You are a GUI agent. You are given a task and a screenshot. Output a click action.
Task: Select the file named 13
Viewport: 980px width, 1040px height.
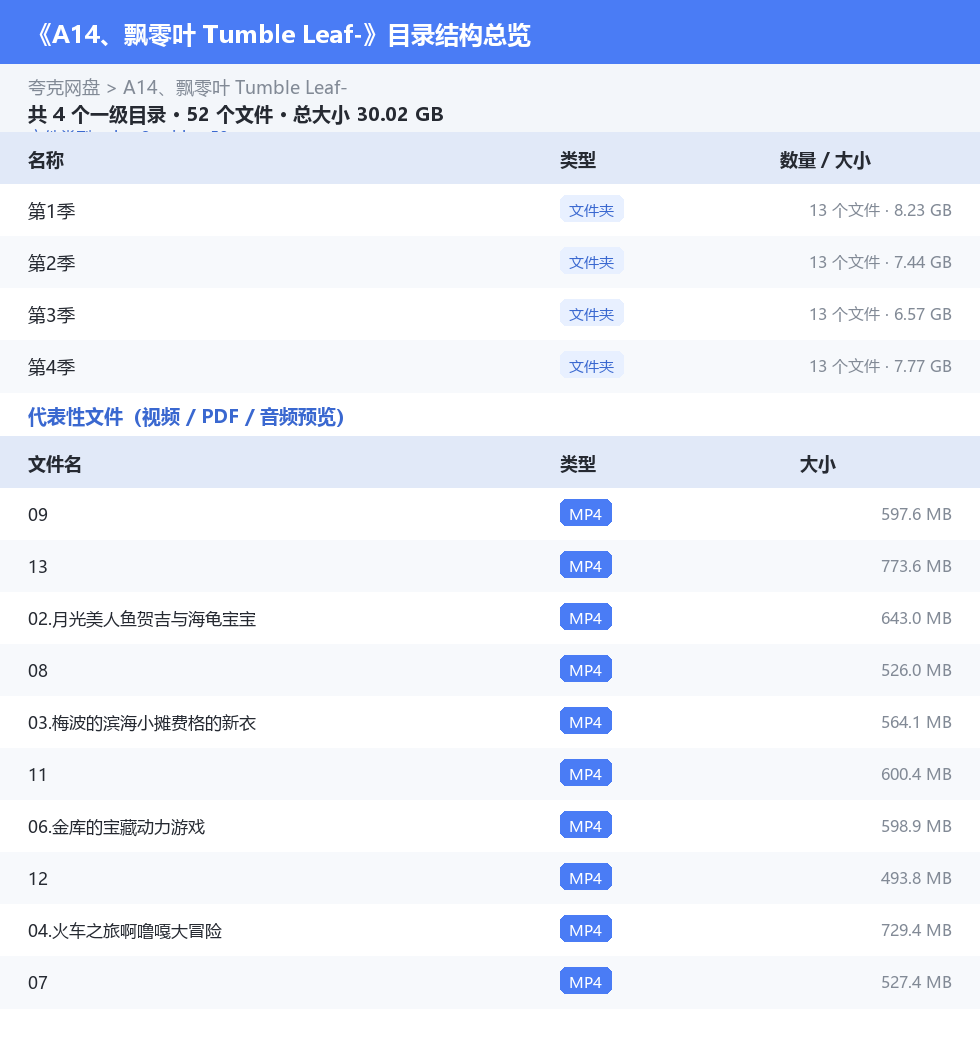[38, 566]
